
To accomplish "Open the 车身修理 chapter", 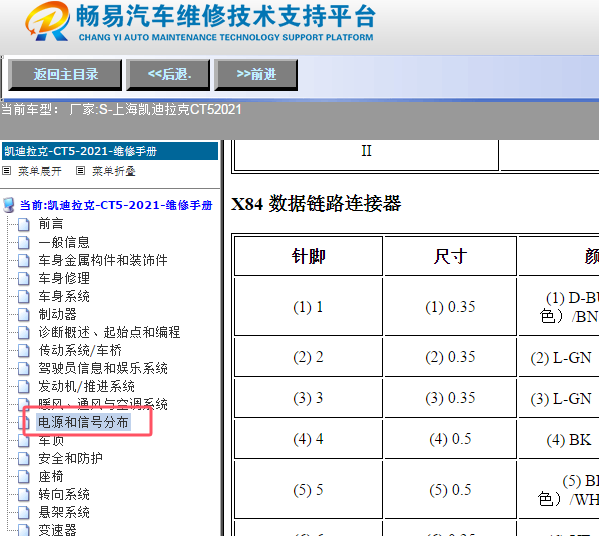I will (64, 278).
